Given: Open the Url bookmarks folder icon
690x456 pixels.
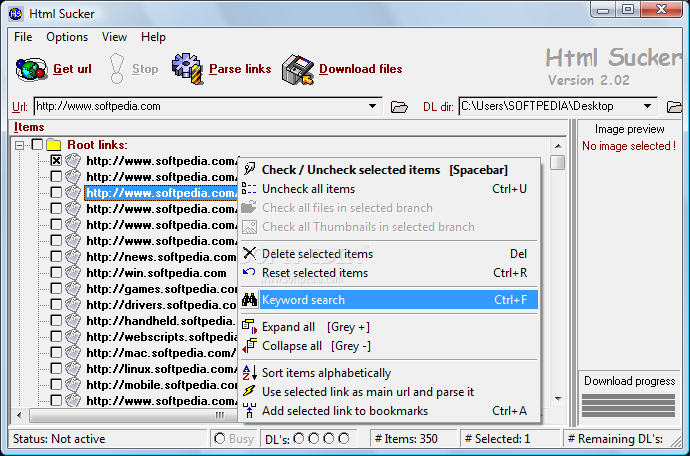Looking at the screenshot, I should click(399, 107).
